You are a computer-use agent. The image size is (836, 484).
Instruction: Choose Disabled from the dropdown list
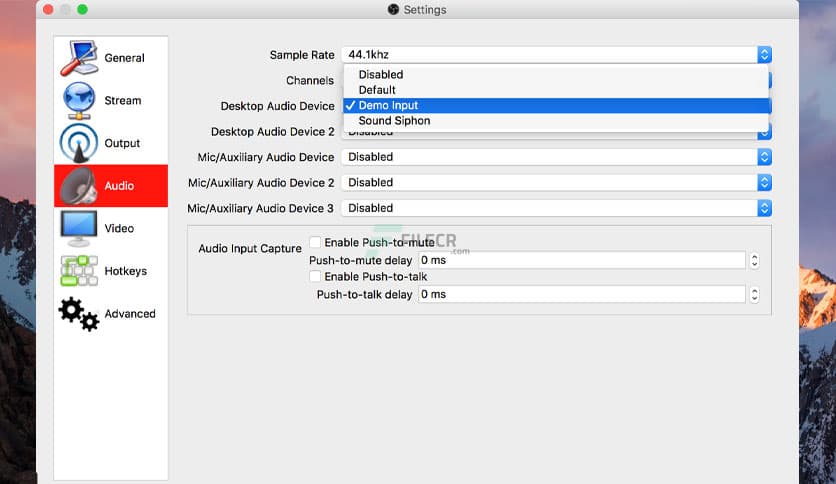pyautogui.click(x=381, y=75)
